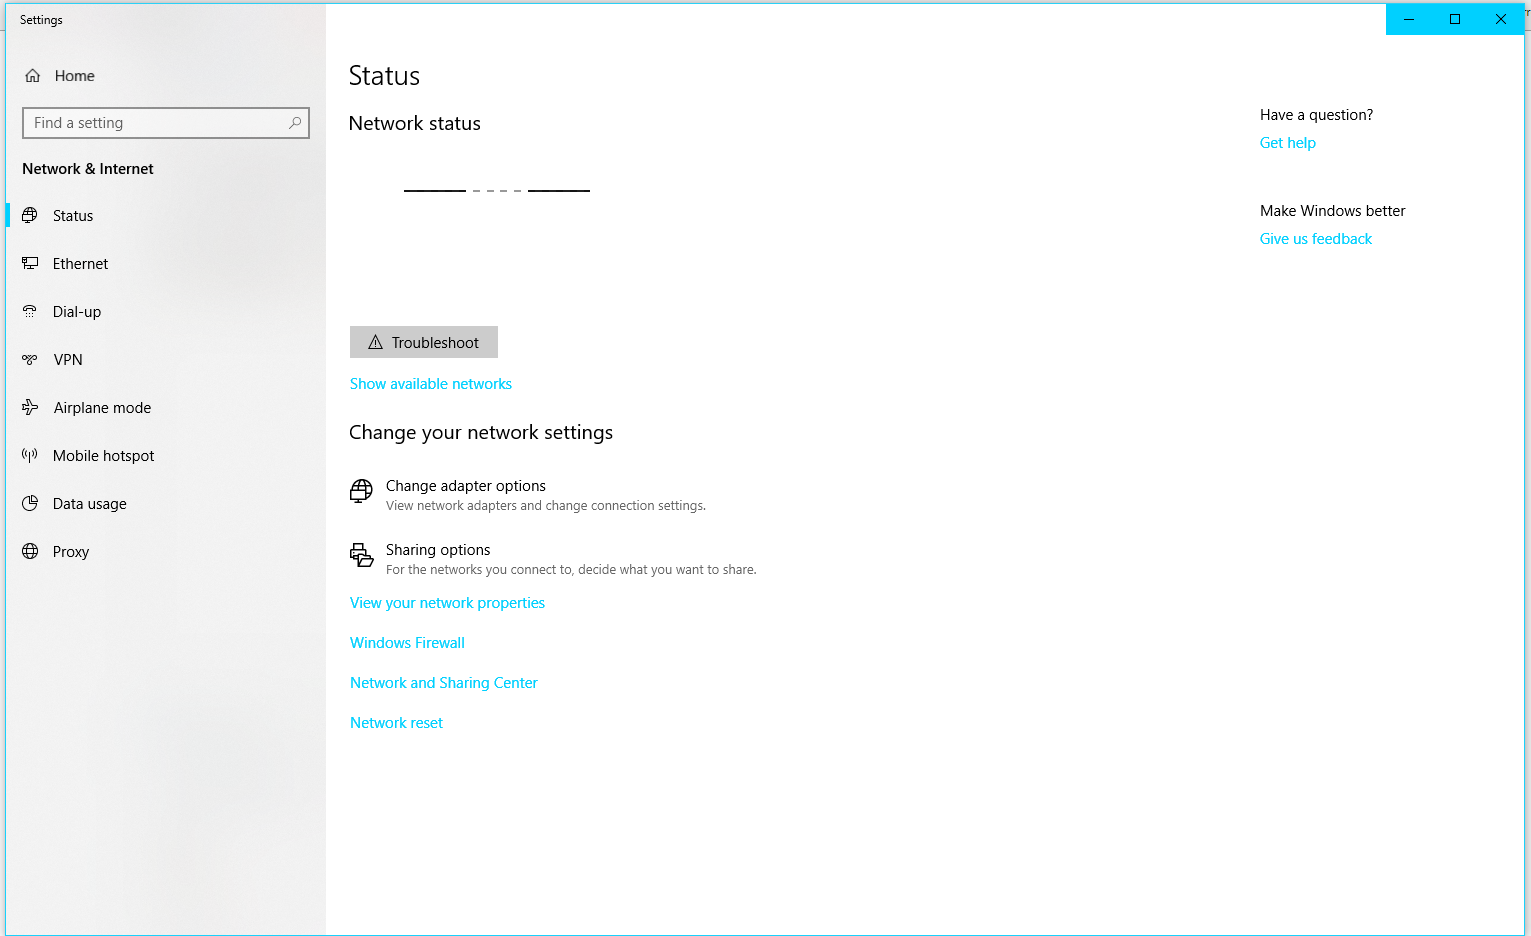Click Give us feedback link
The image size is (1531, 936).
tap(1316, 239)
